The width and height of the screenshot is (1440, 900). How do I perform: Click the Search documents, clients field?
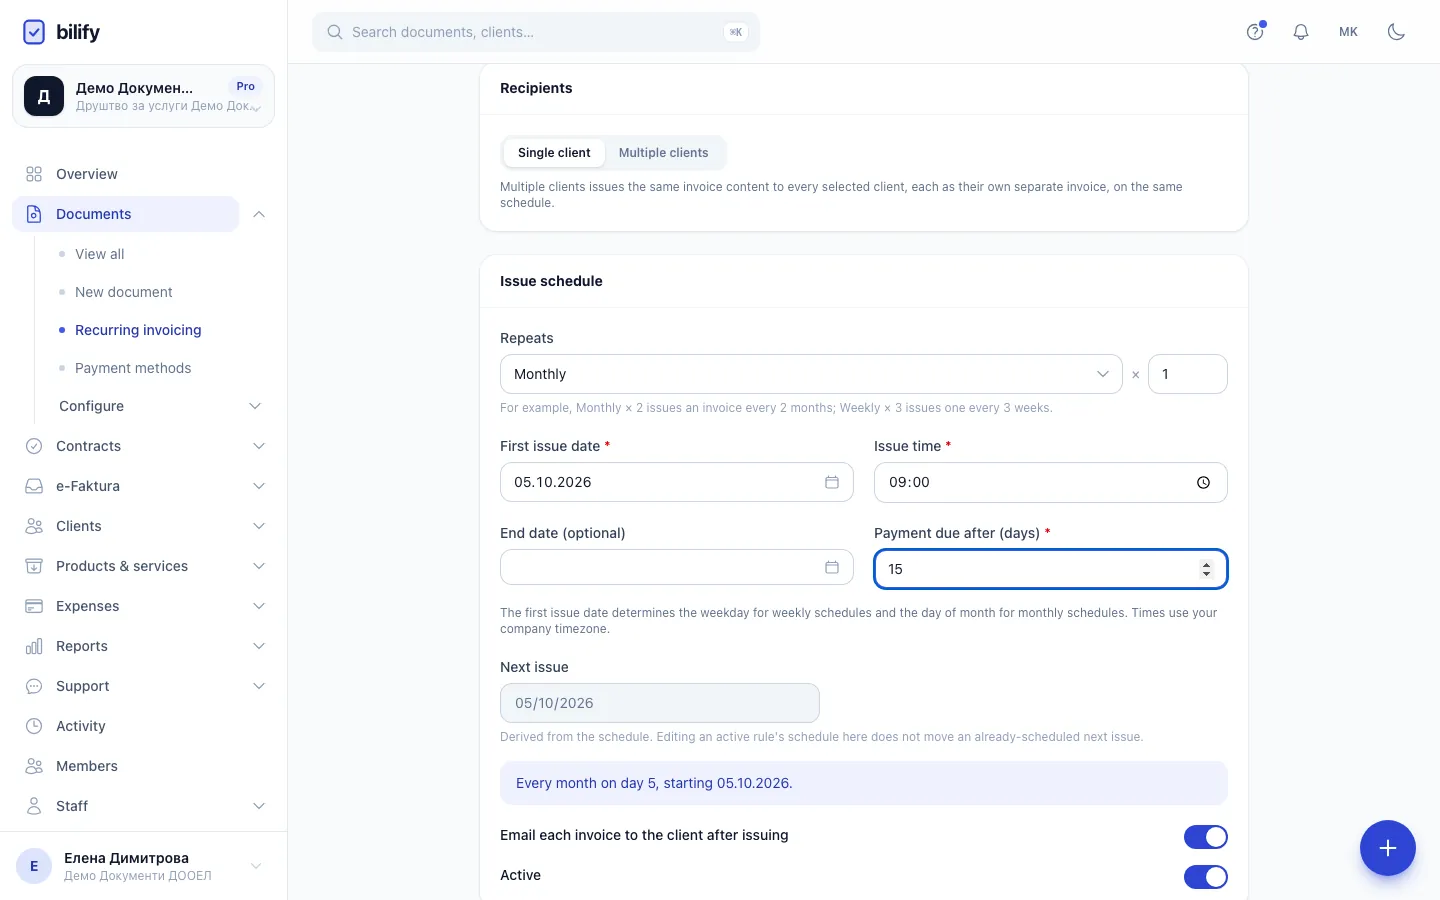click(x=536, y=32)
